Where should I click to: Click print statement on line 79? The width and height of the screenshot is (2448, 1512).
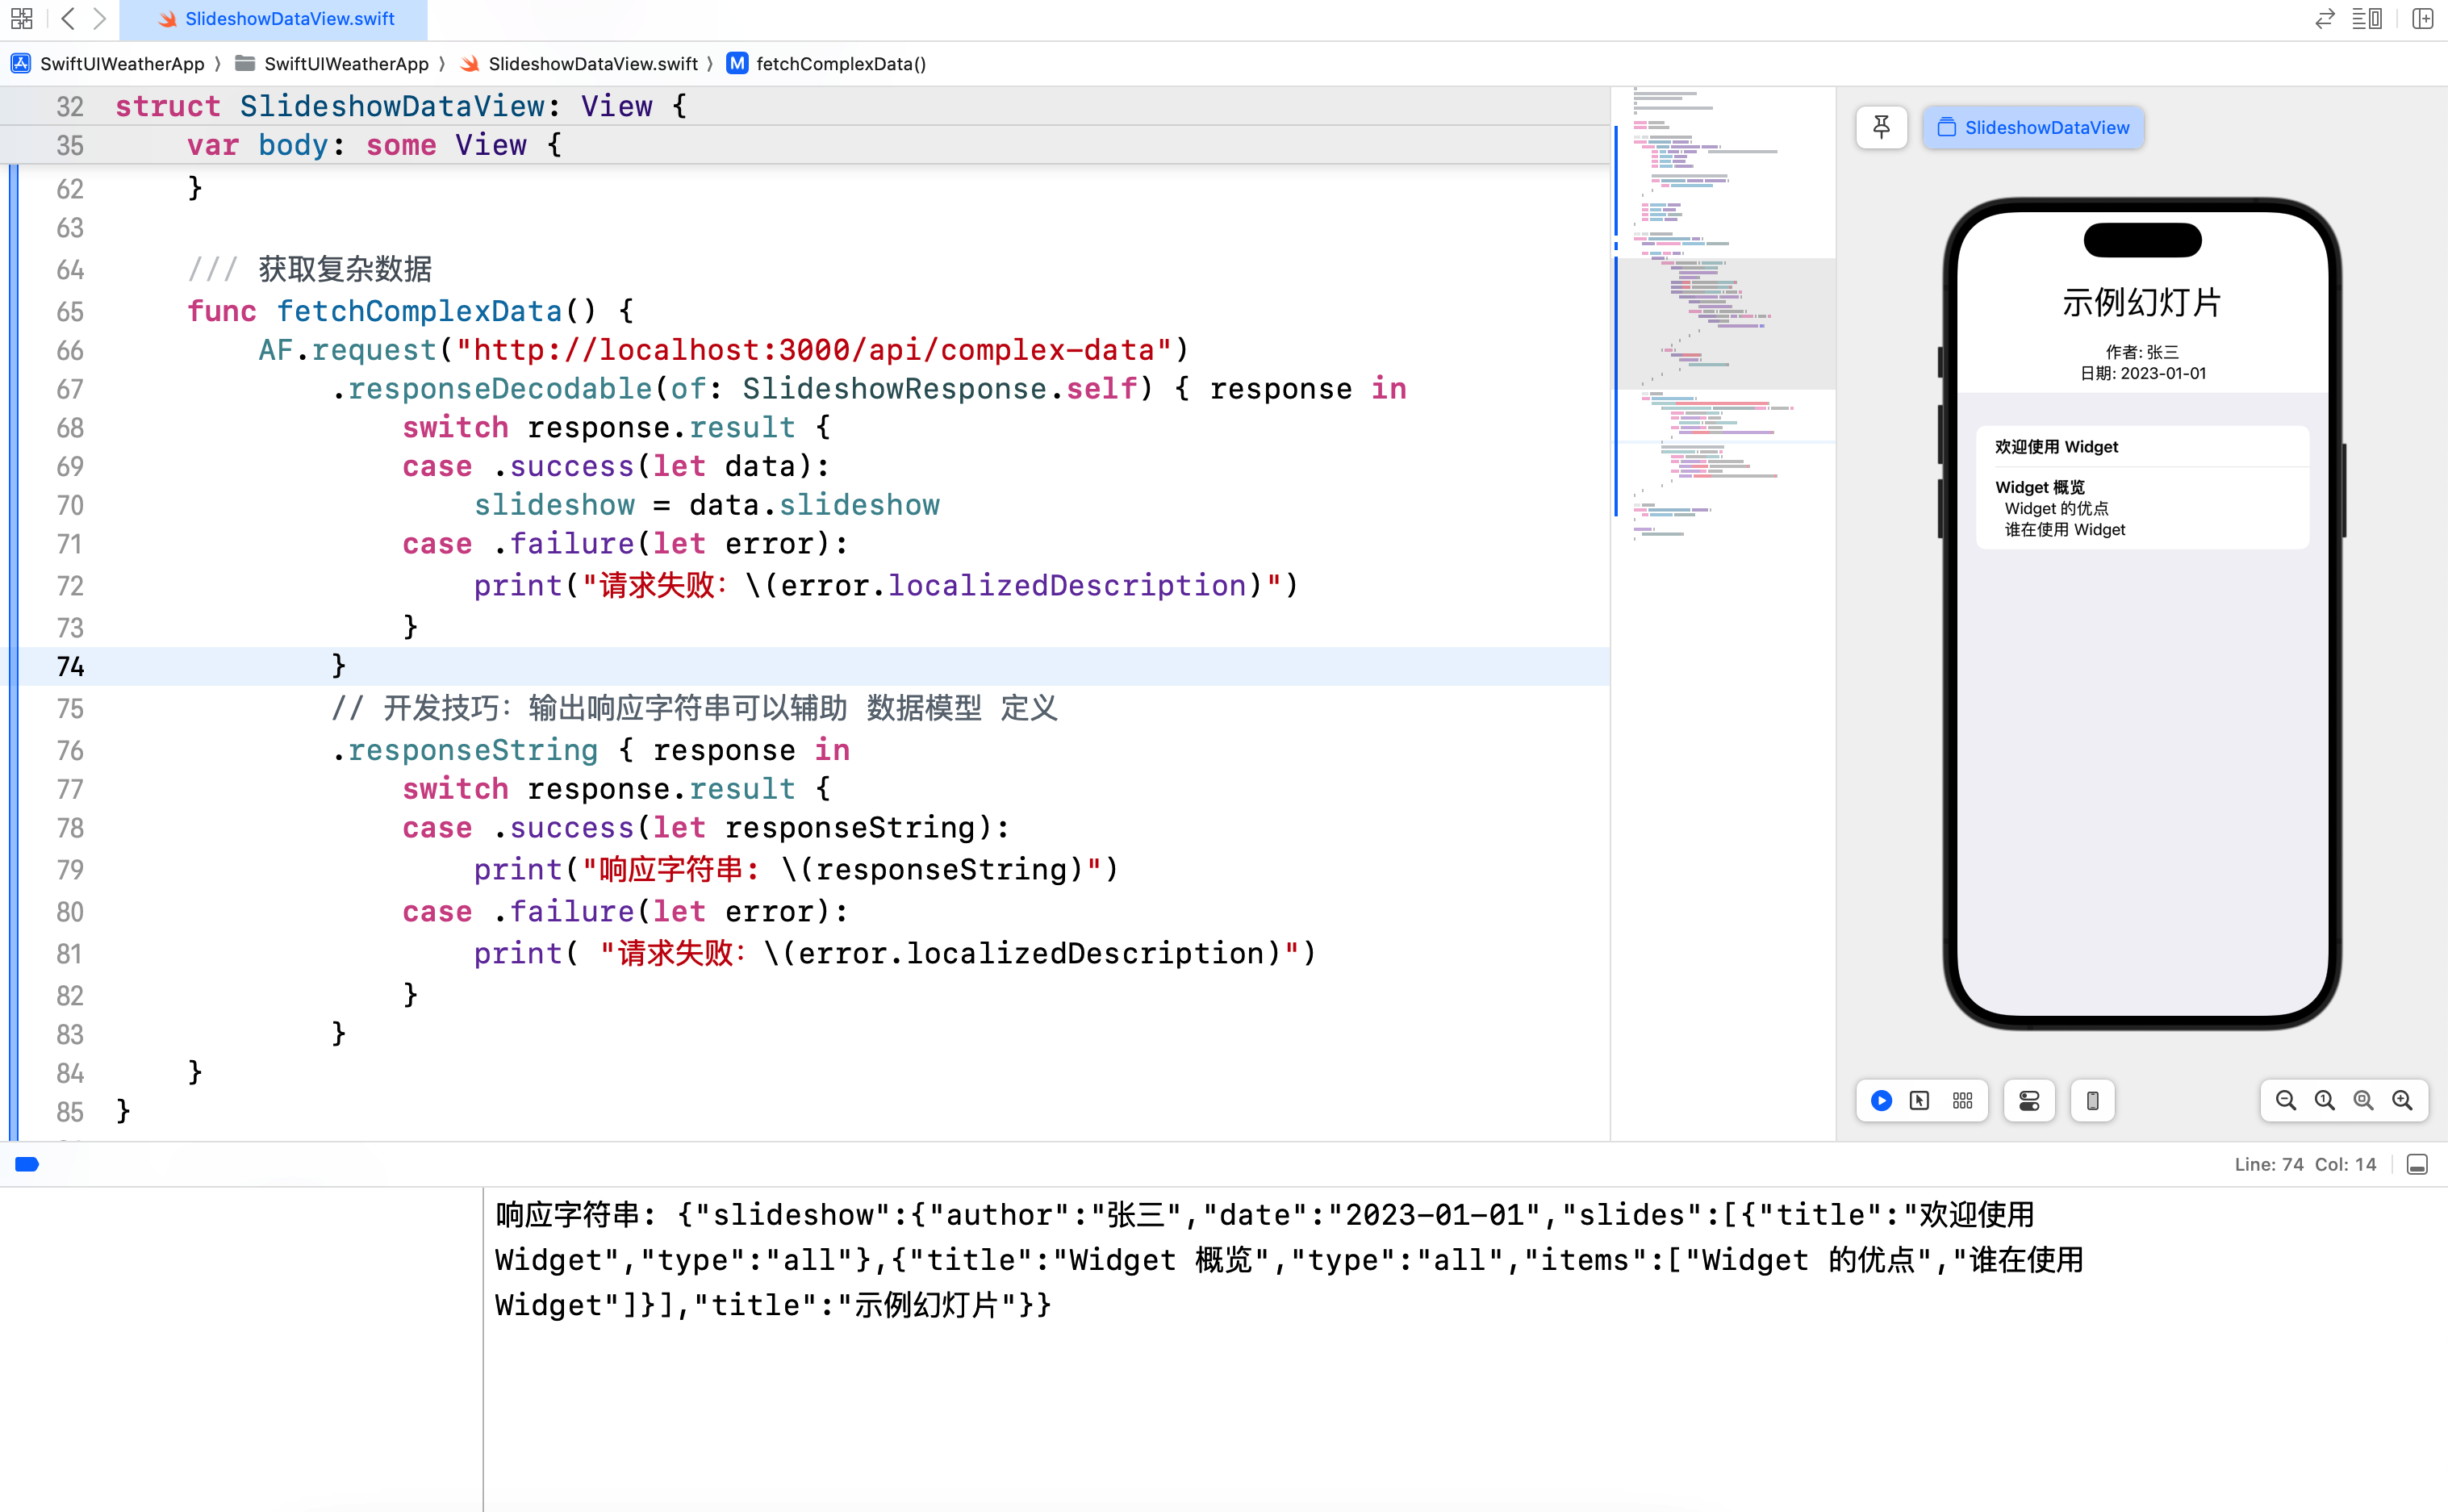pos(796,869)
